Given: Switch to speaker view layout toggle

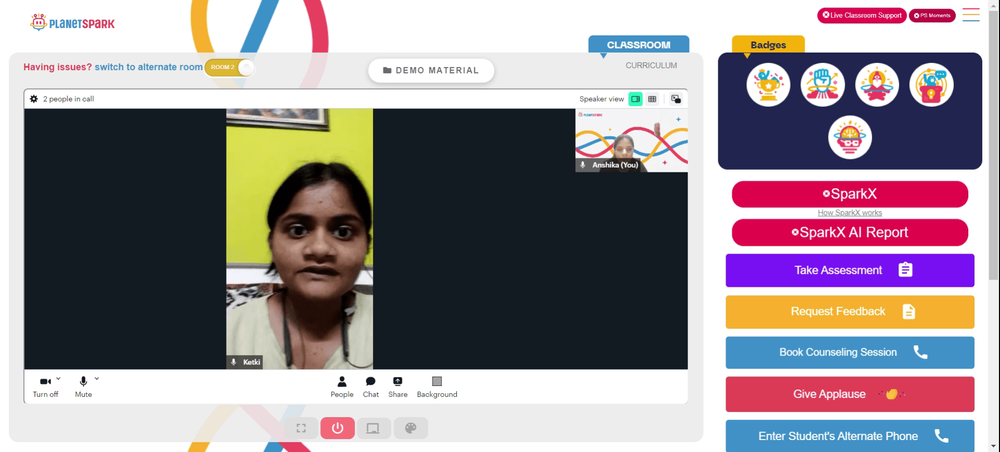Looking at the screenshot, I should click(635, 99).
